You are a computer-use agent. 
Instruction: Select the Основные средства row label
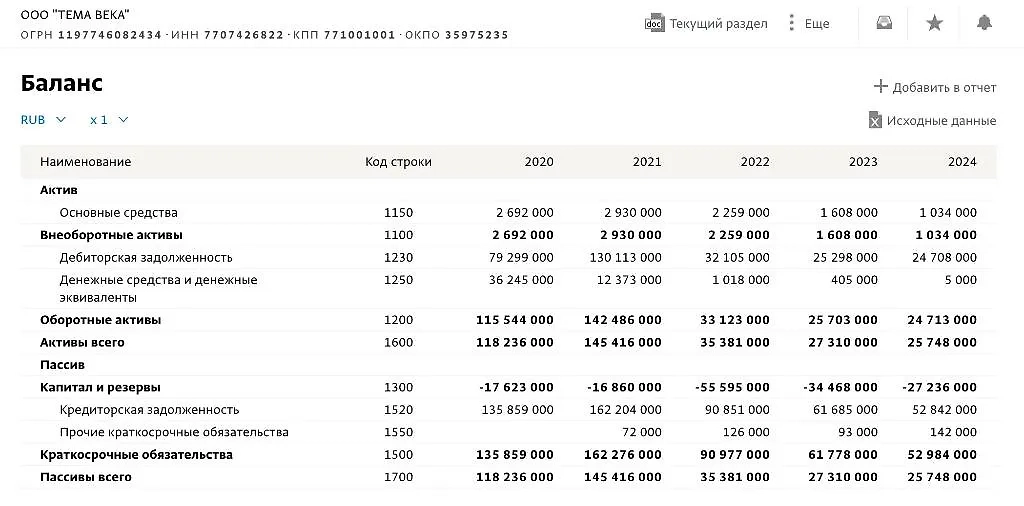coord(118,213)
